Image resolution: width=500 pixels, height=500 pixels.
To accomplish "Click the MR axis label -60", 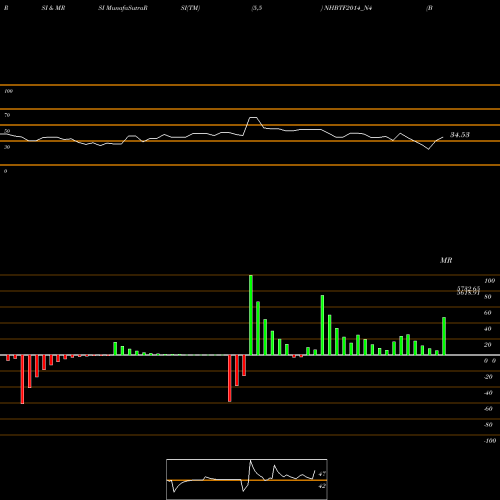I will (488, 409).
